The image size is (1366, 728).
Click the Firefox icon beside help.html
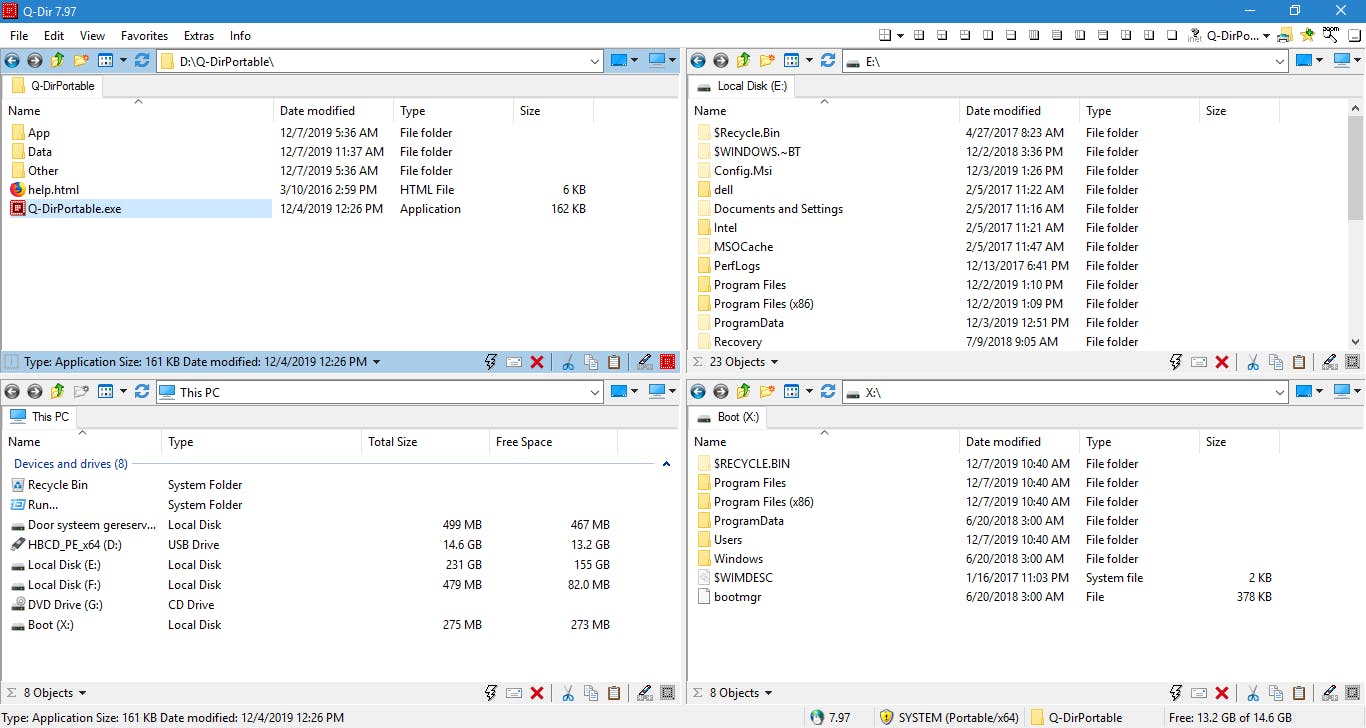(x=18, y=189)
